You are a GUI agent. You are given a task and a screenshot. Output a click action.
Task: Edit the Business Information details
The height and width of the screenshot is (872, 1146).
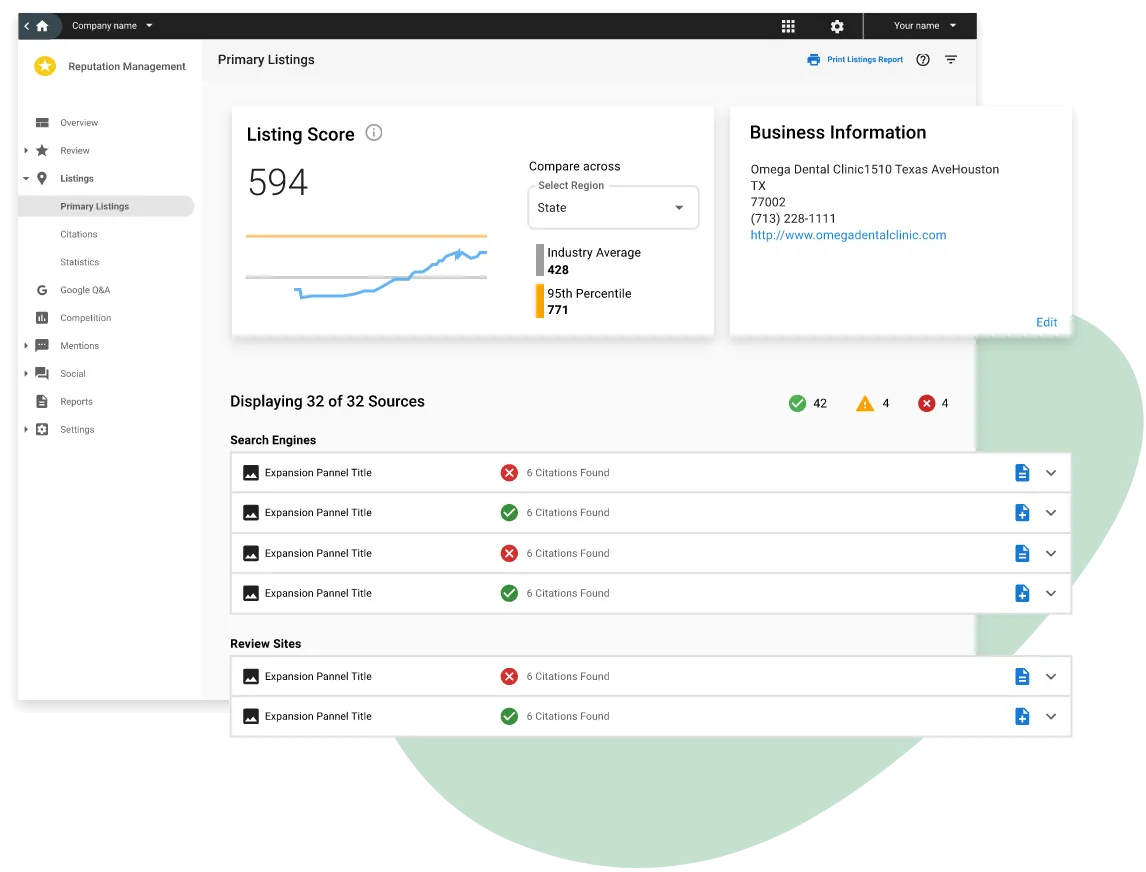pos(1046,322)
